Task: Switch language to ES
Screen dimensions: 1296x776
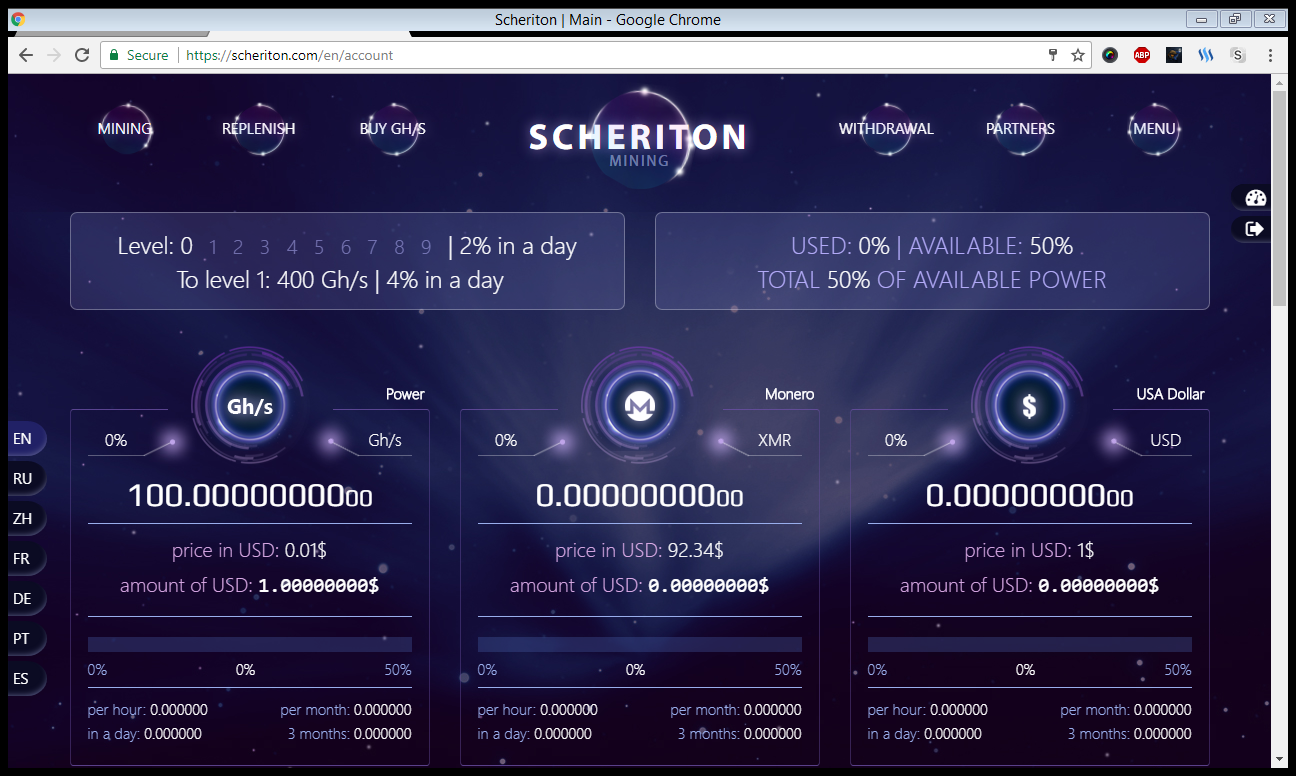Action: [x=24, y=678]
